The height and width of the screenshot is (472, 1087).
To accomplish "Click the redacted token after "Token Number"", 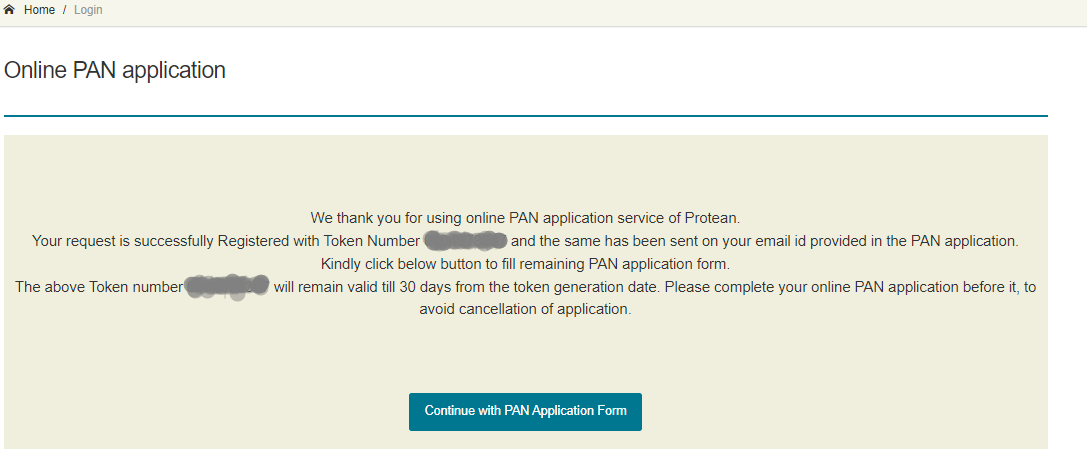I will [466, 241].
